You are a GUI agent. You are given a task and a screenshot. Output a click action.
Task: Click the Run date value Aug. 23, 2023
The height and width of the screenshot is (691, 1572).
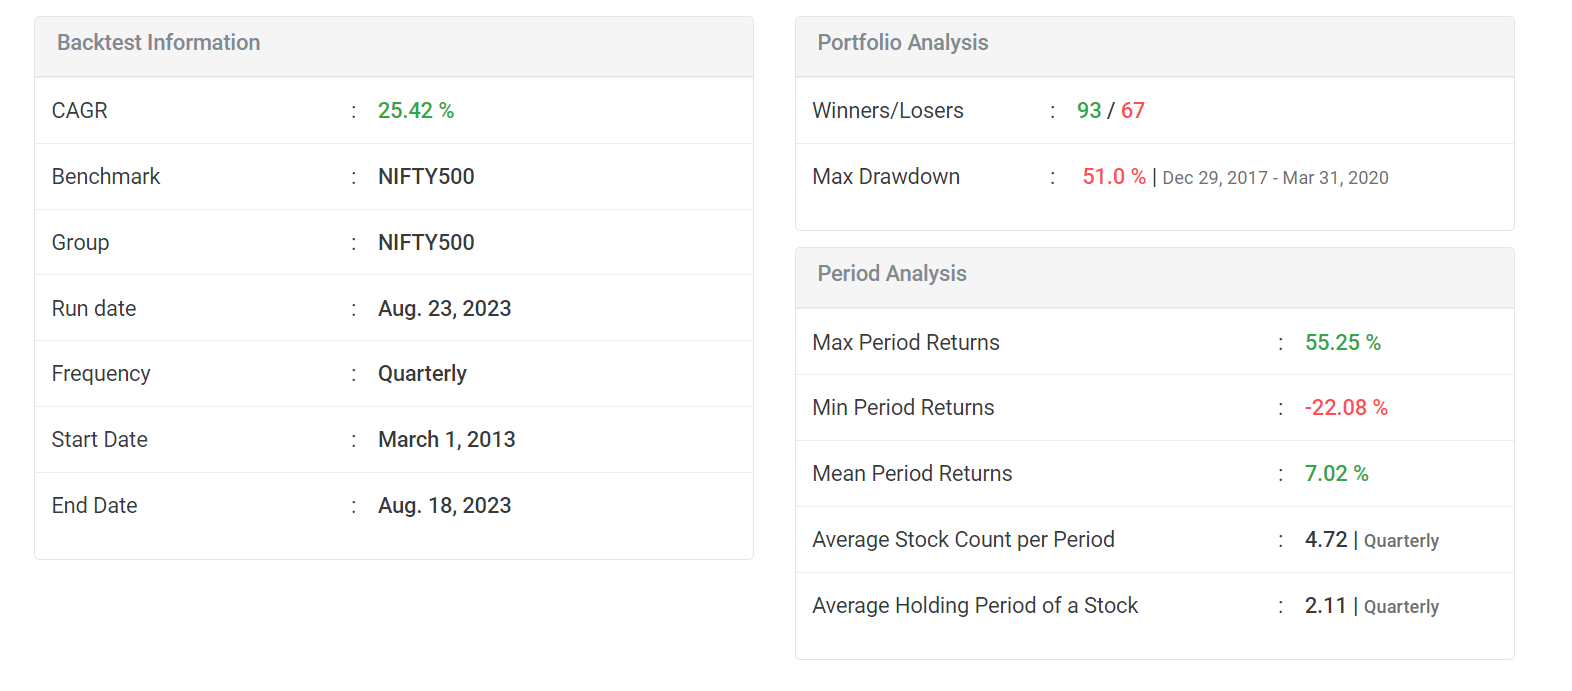point(444,309)
